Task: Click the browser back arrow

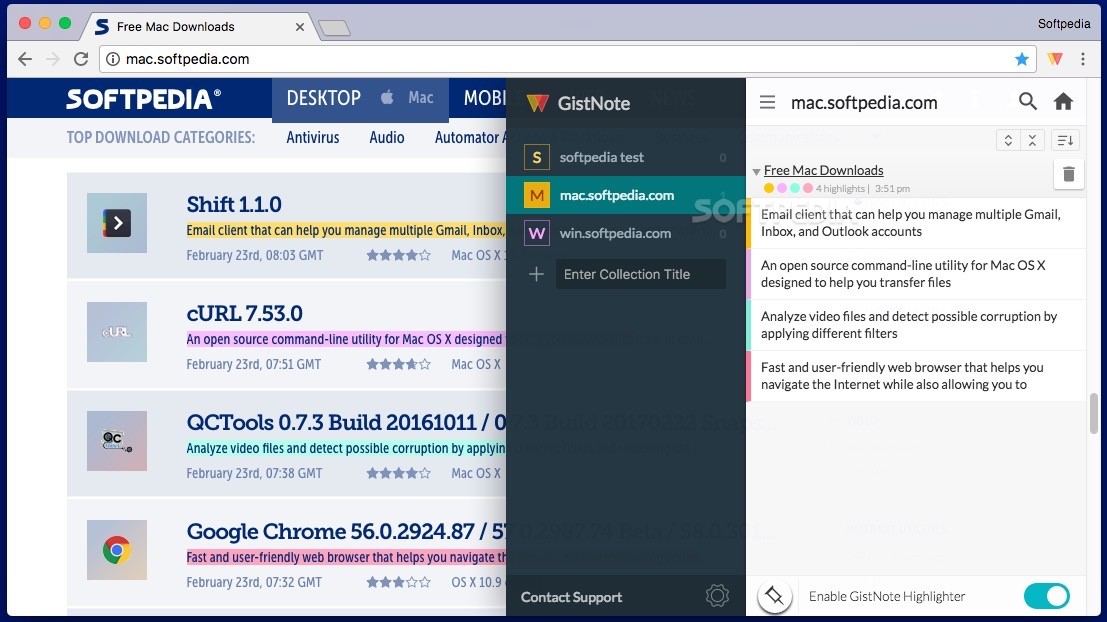Action: pos(25,59)
